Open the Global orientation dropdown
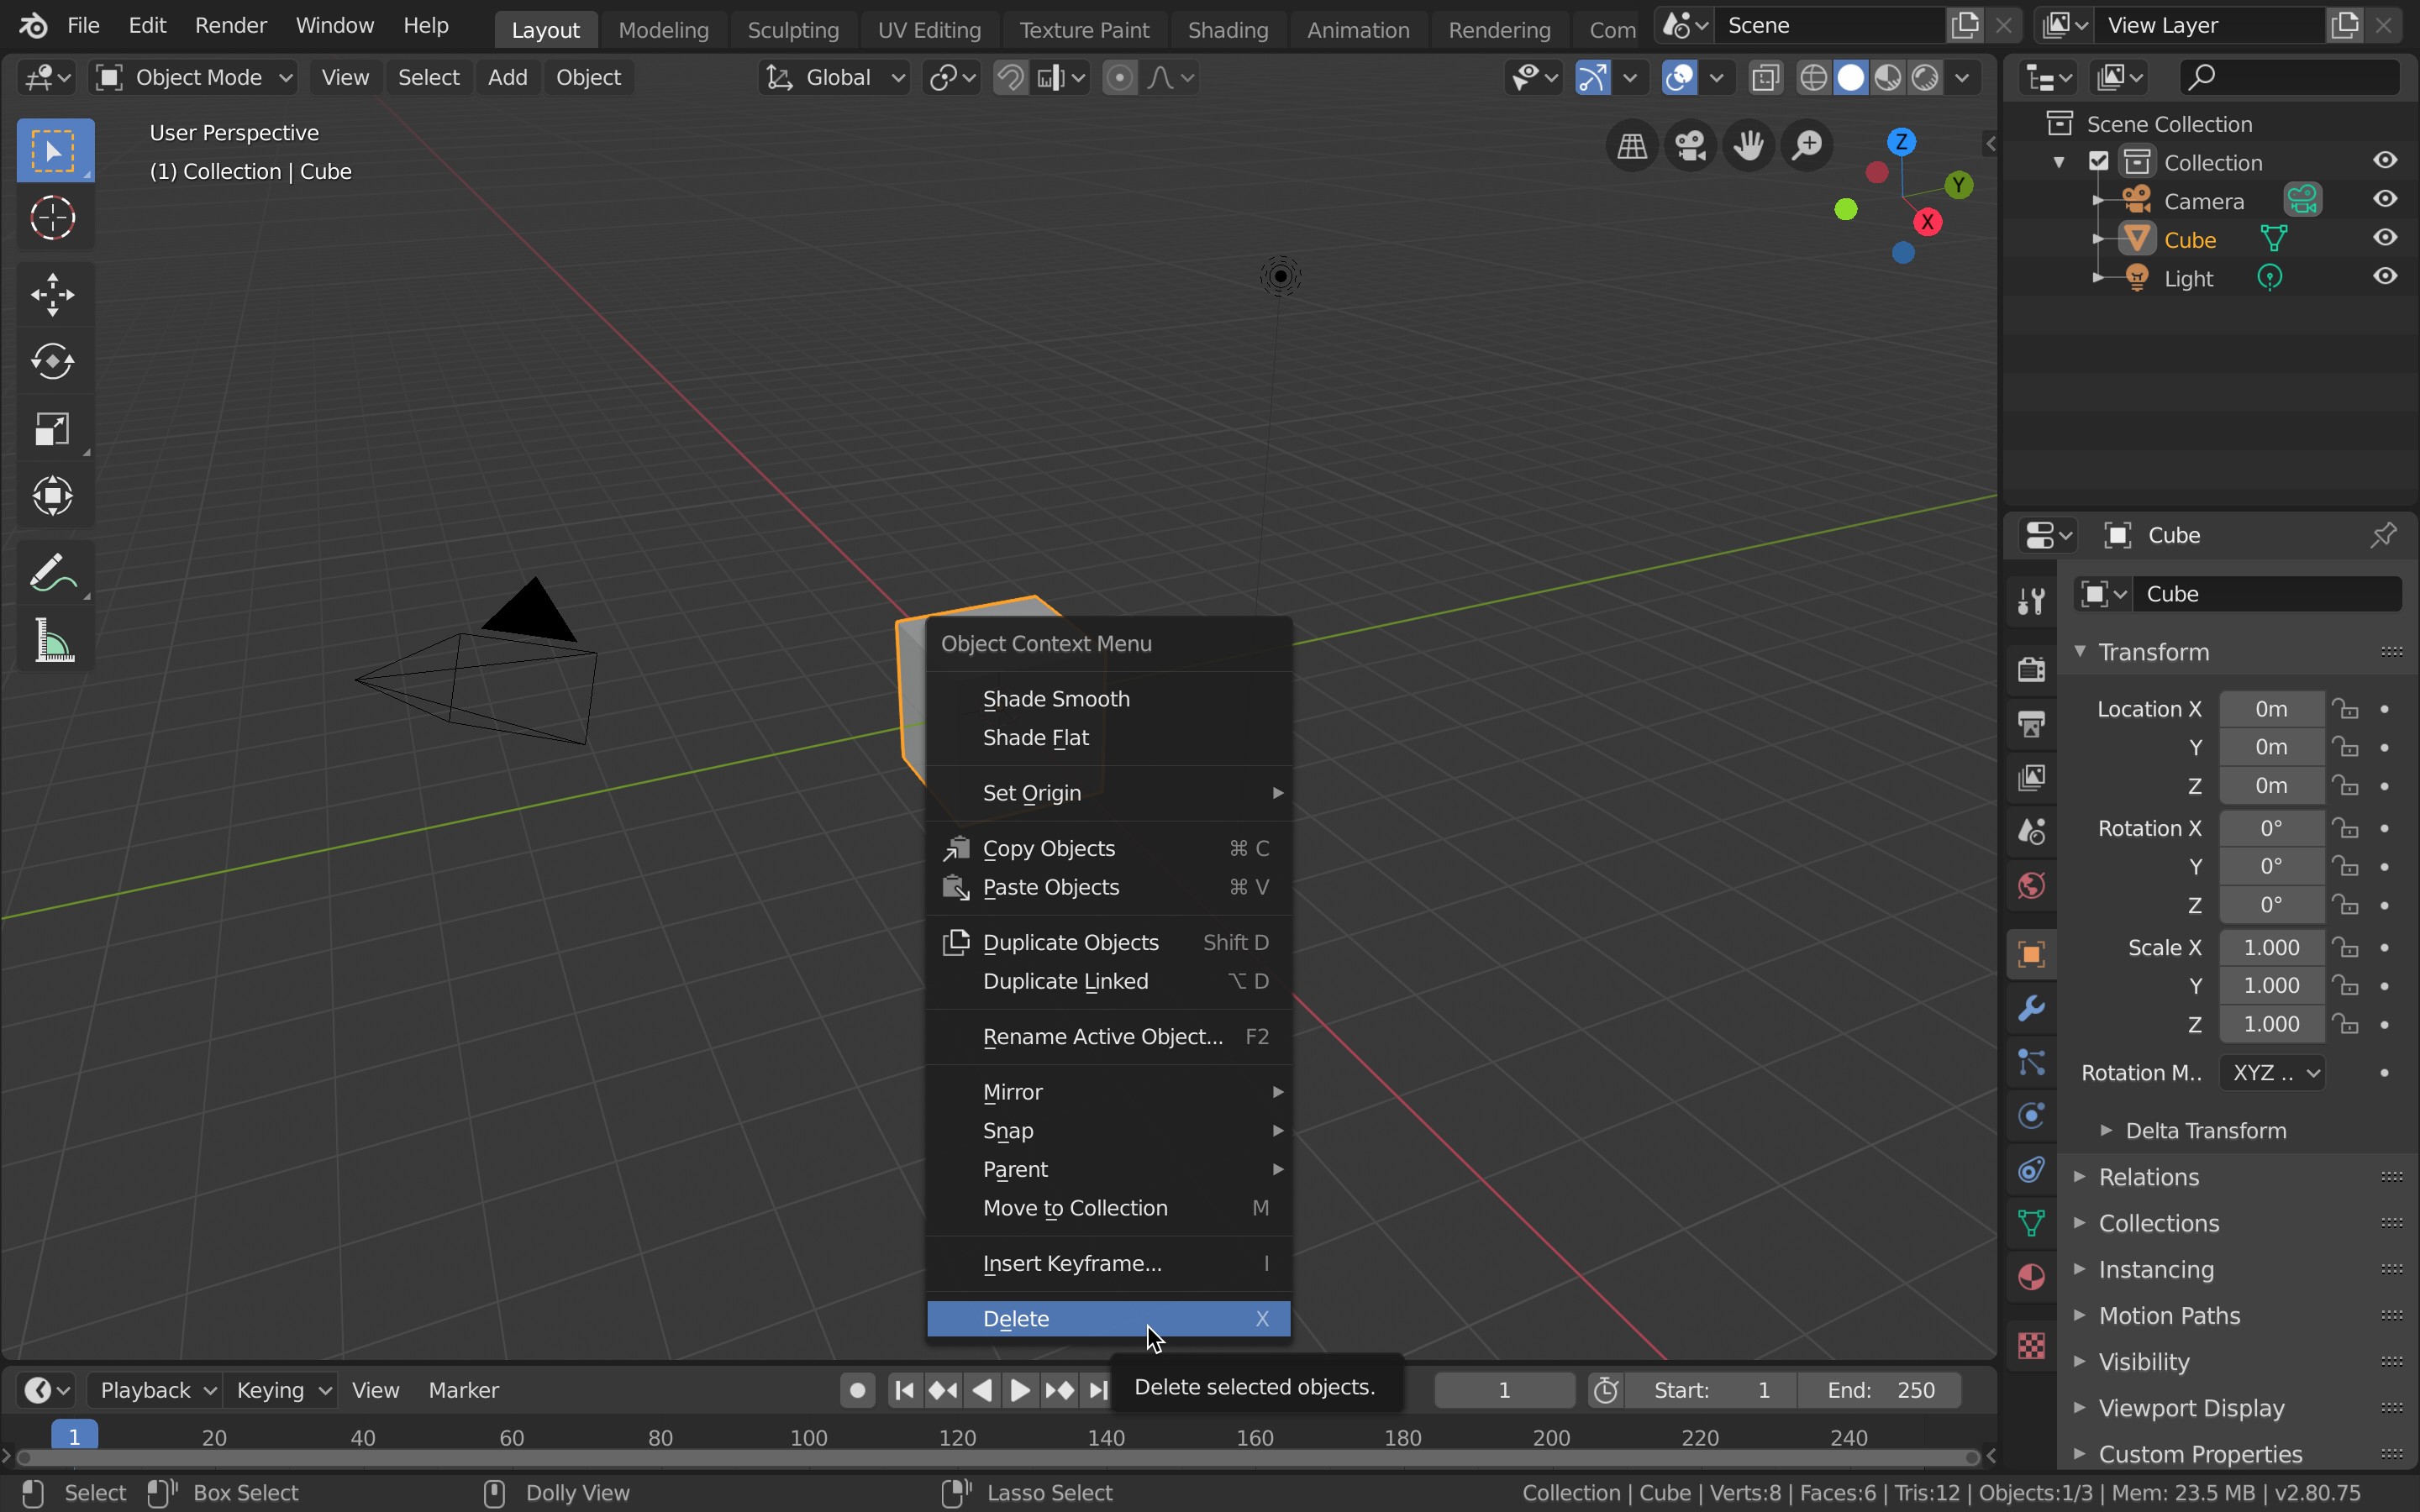 835,77
